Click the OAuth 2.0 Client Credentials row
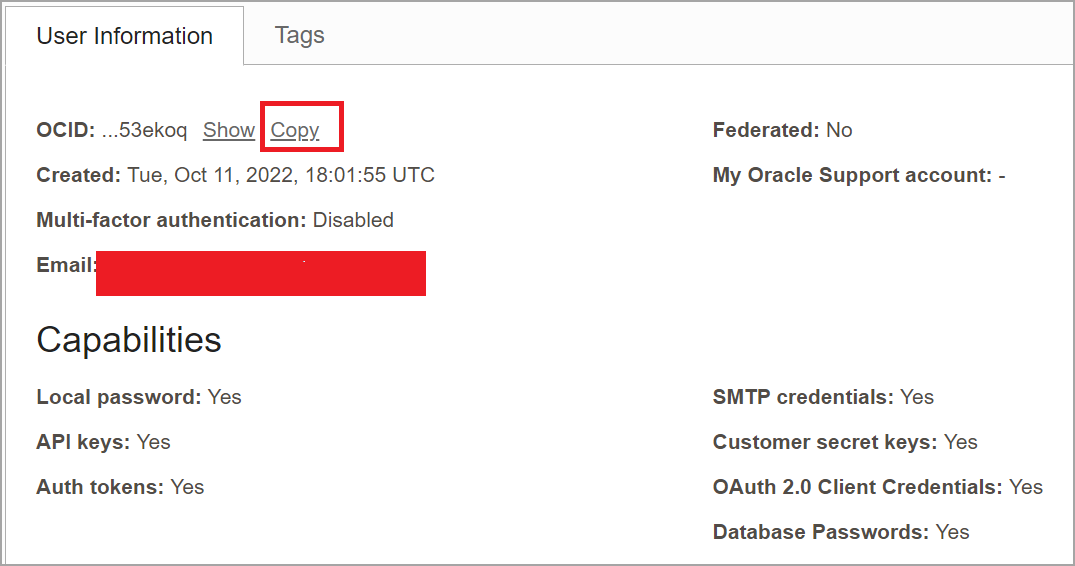 point(877,487)
